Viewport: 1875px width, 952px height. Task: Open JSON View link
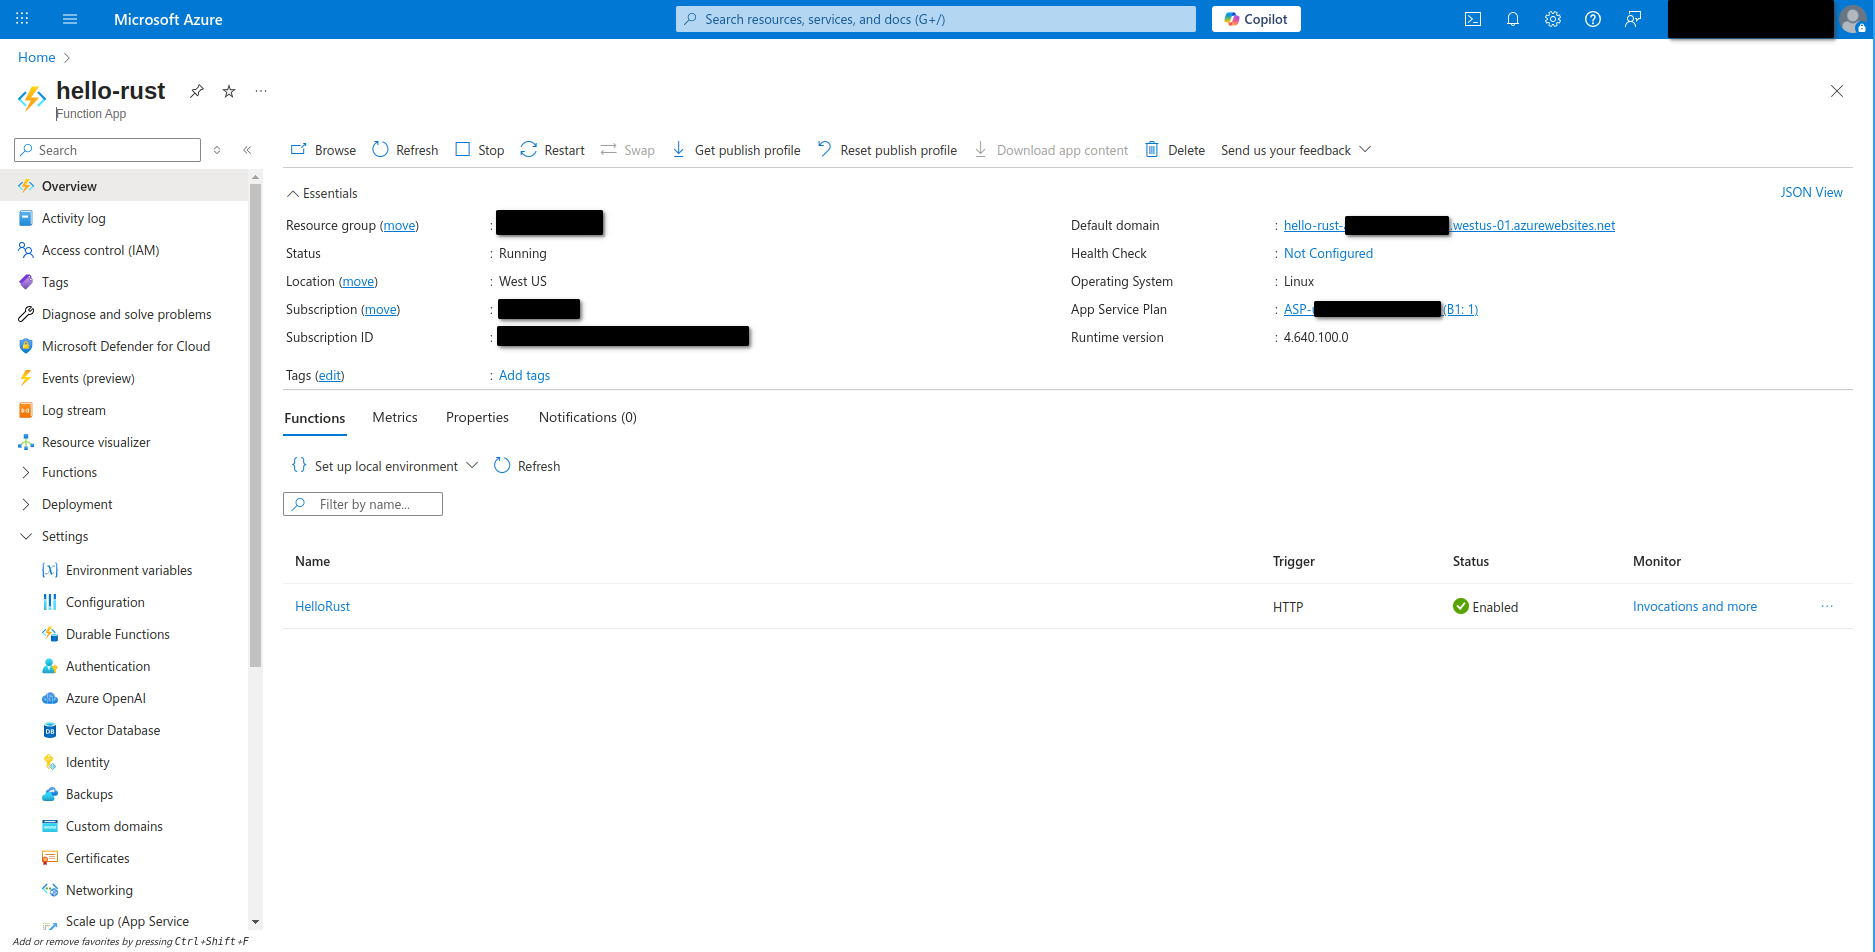coord(1811,192)
